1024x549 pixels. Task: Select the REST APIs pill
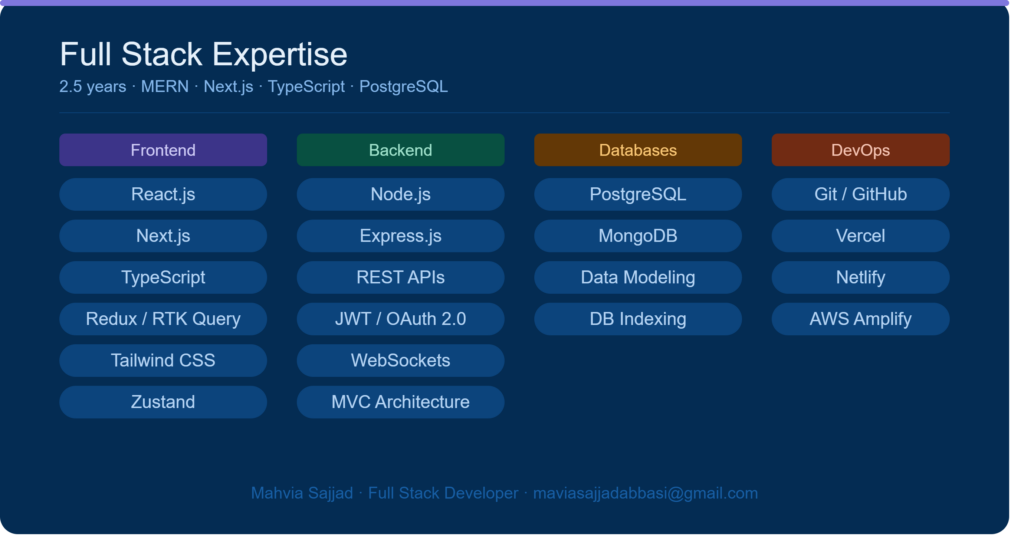[400, 277]
